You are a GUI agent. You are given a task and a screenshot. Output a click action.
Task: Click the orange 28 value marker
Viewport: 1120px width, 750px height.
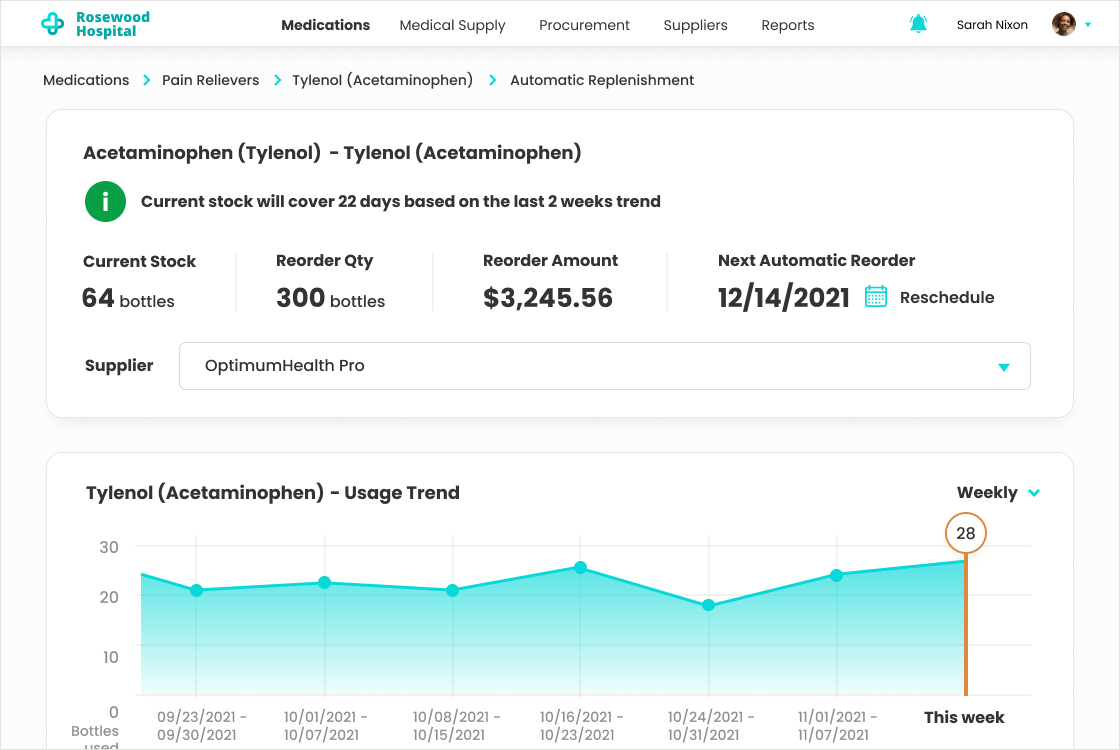point(965,533)
